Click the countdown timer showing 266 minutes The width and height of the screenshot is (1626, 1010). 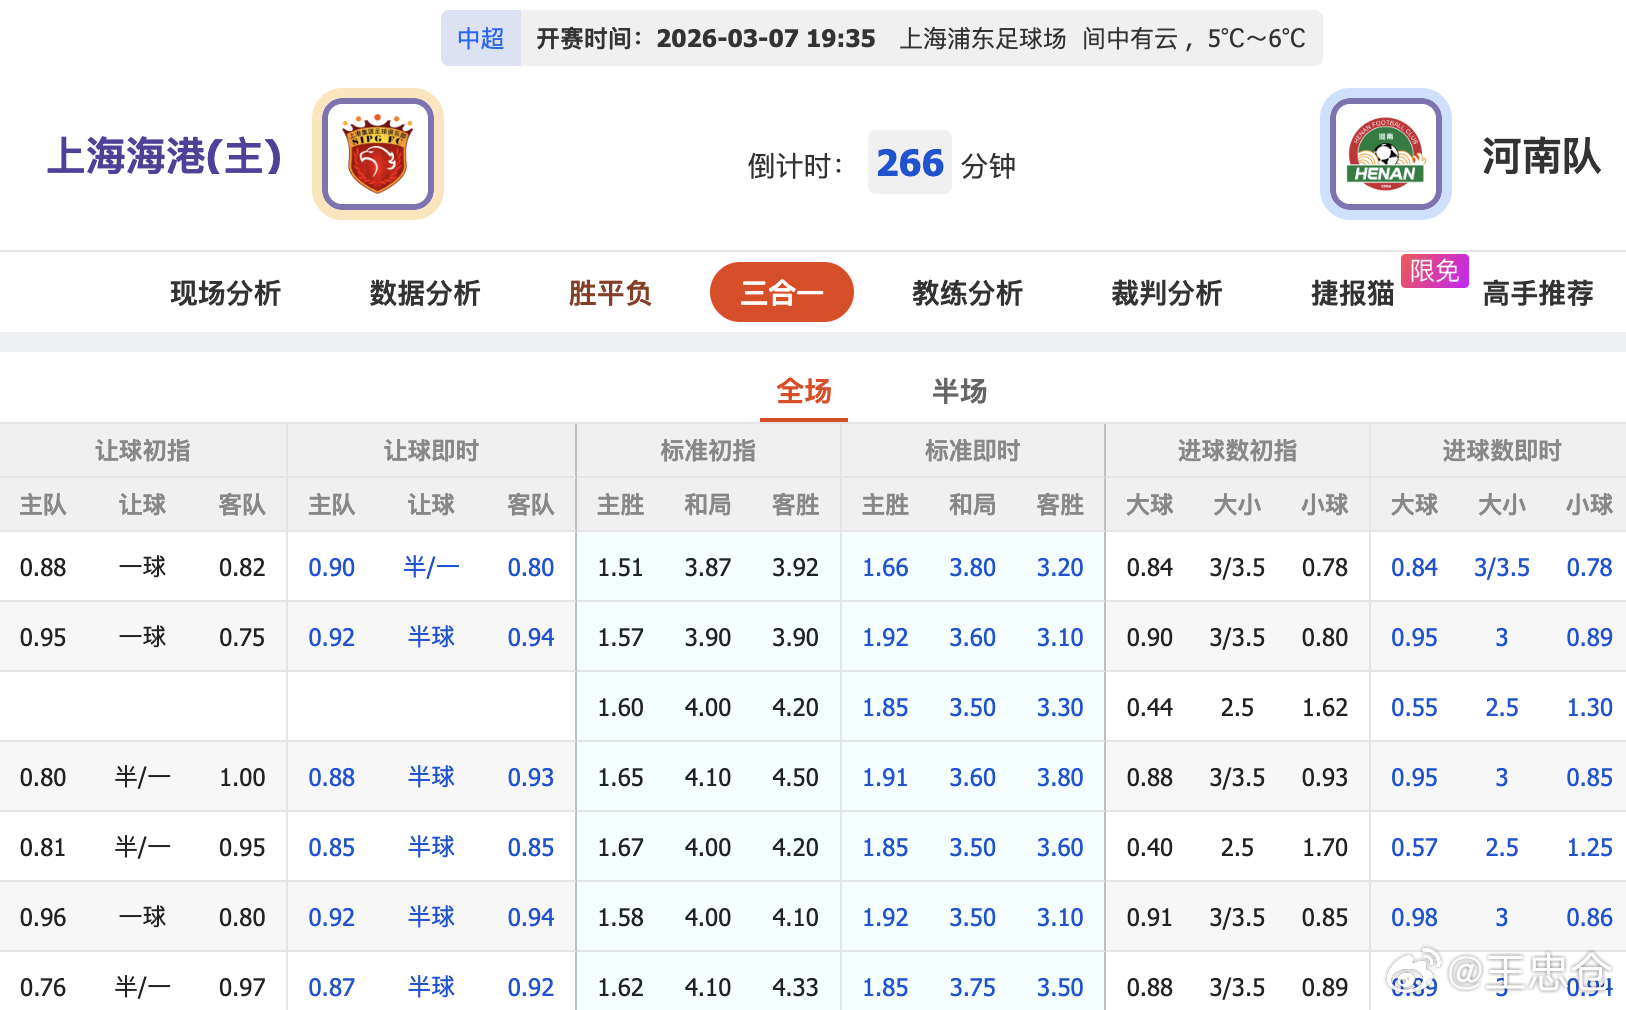point(910,162)
